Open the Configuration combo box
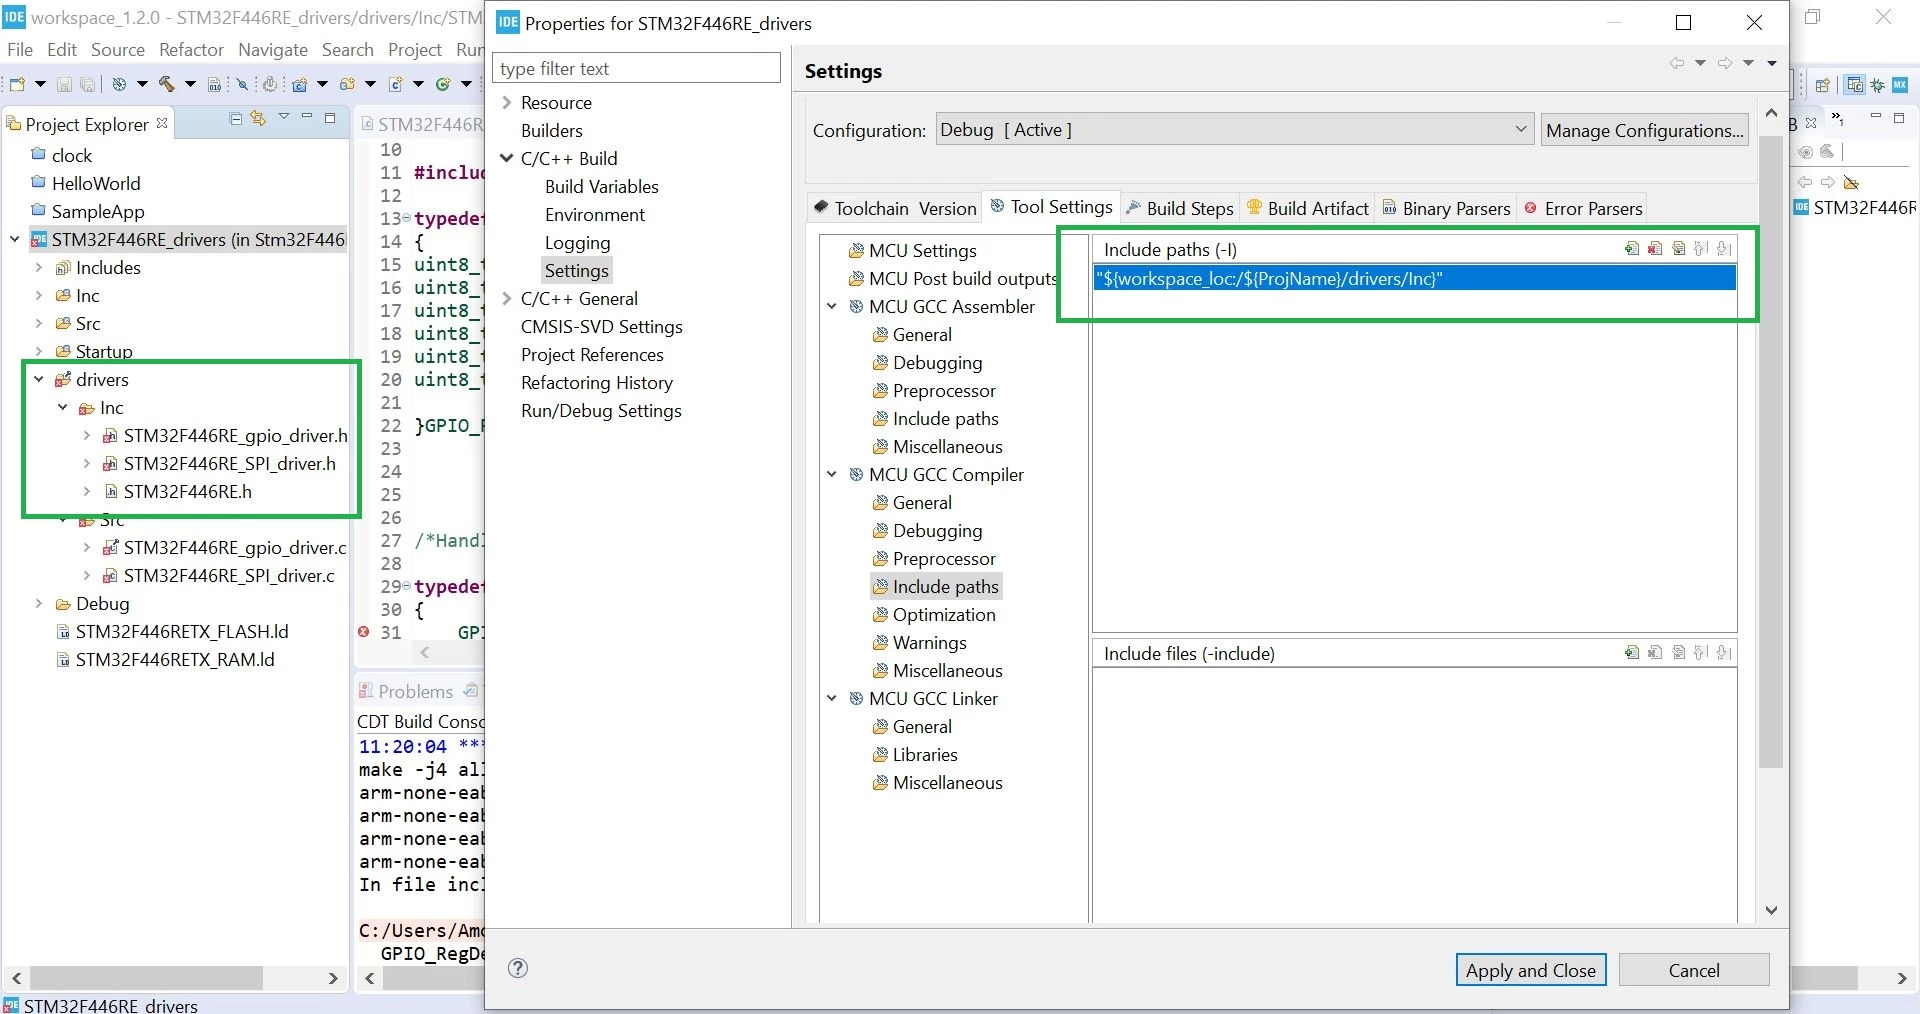The height and width of the screenshot is (1014, 1920). click(x=1235, y=130)
